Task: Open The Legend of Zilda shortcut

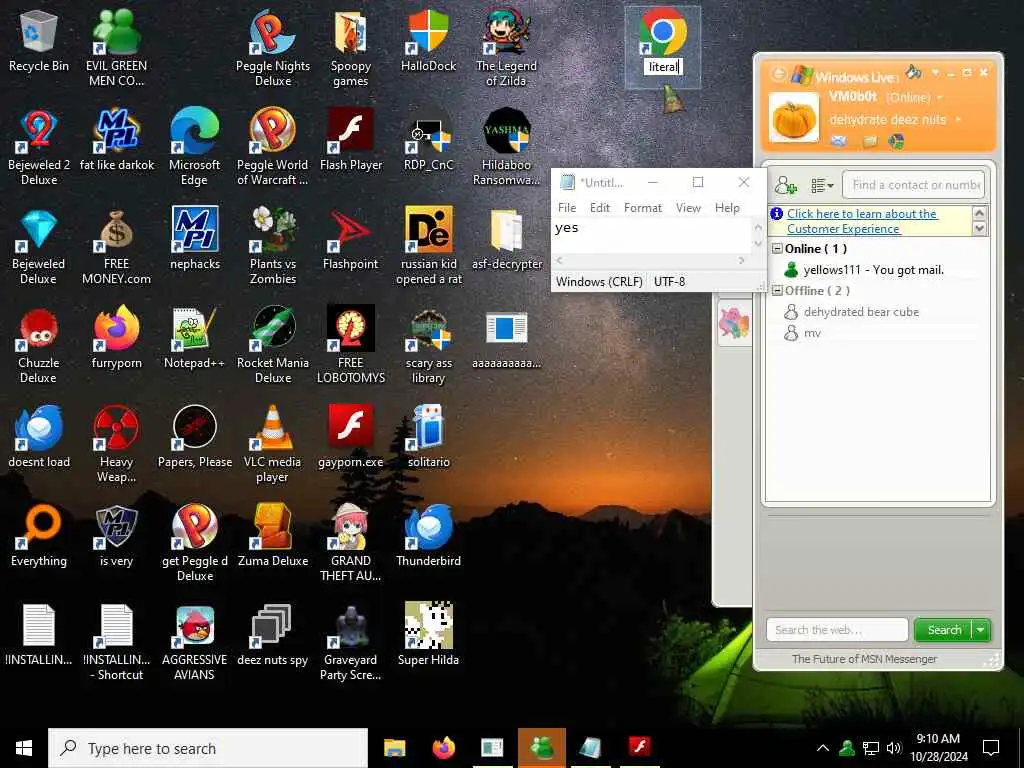Action: pyautogui.click(x=506, y=48)
